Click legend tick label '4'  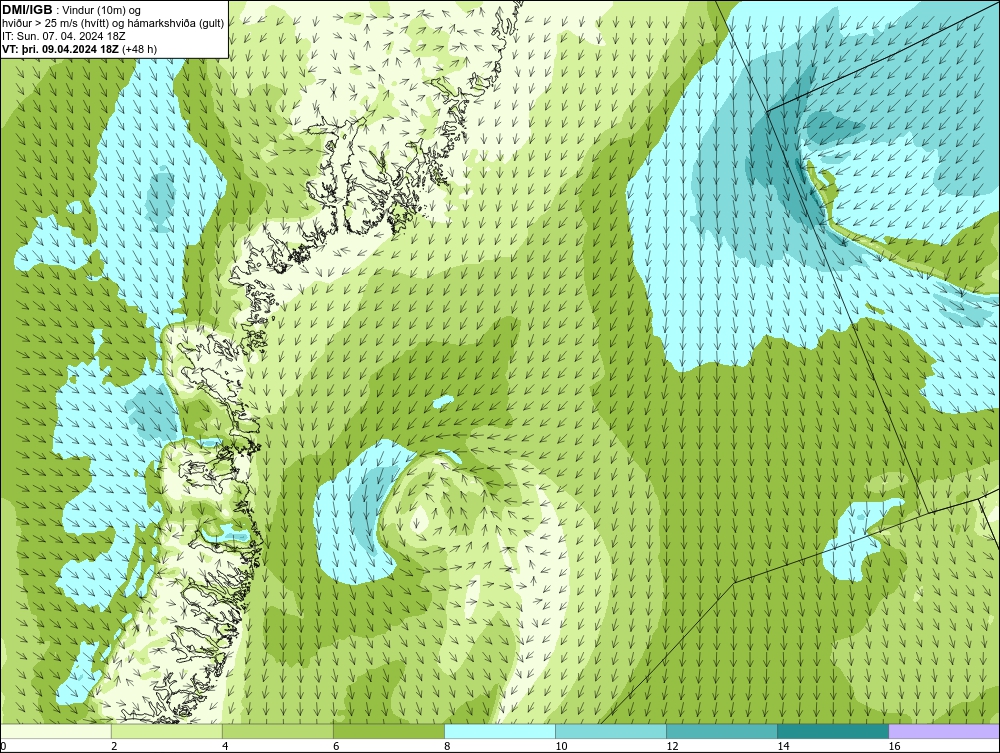pos(225,747)
